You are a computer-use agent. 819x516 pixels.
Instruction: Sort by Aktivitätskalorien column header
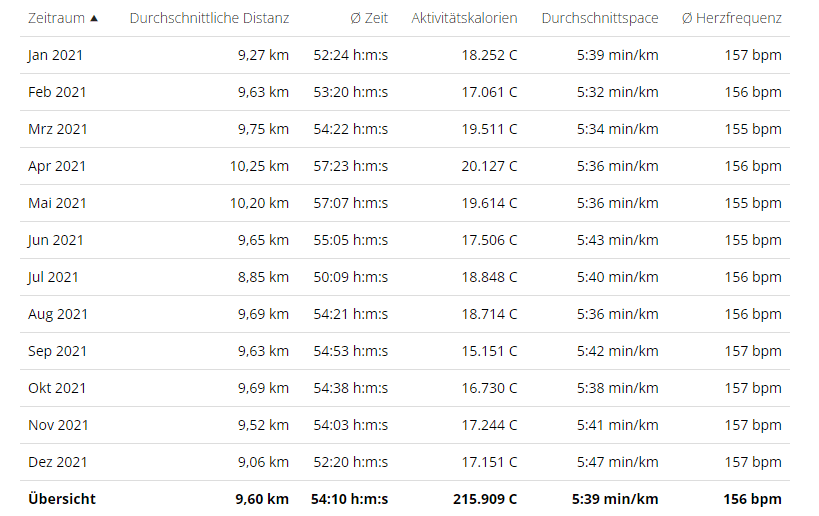pos(464,18)
